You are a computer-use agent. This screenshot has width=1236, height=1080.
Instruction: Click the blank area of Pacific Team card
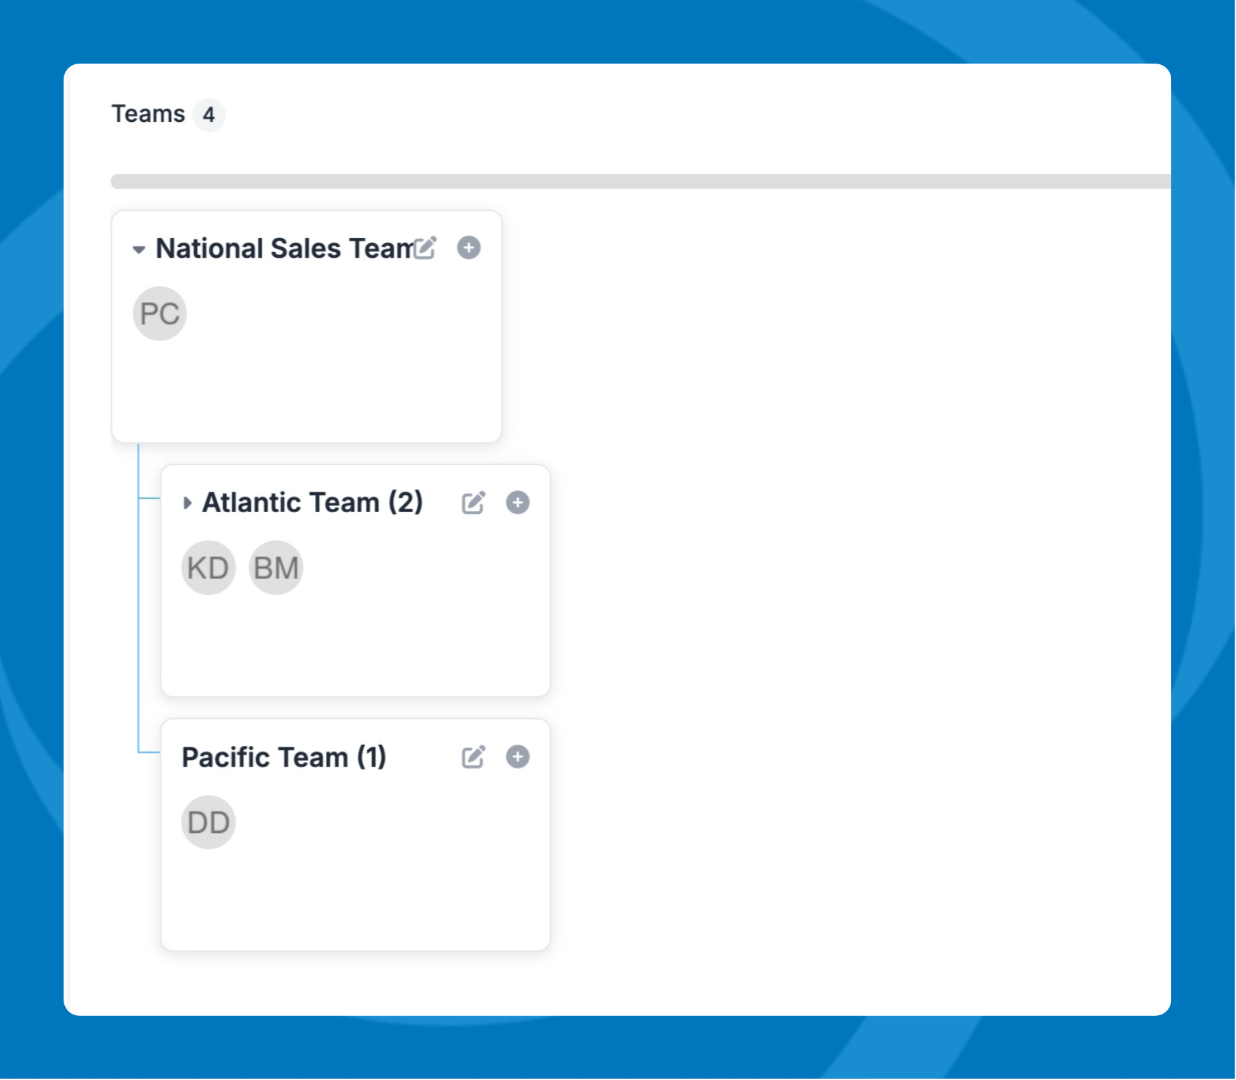pos(355,900)
